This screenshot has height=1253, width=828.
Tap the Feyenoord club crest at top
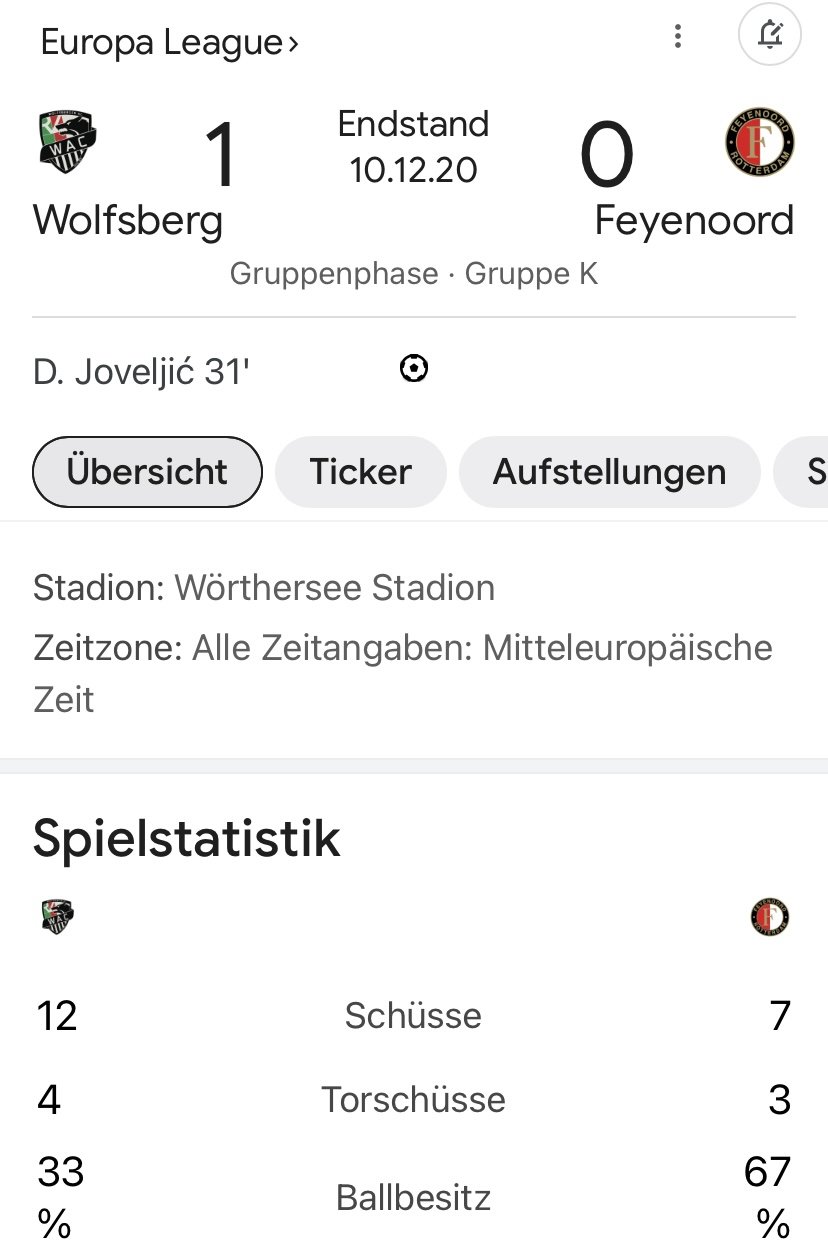(759, 141)
